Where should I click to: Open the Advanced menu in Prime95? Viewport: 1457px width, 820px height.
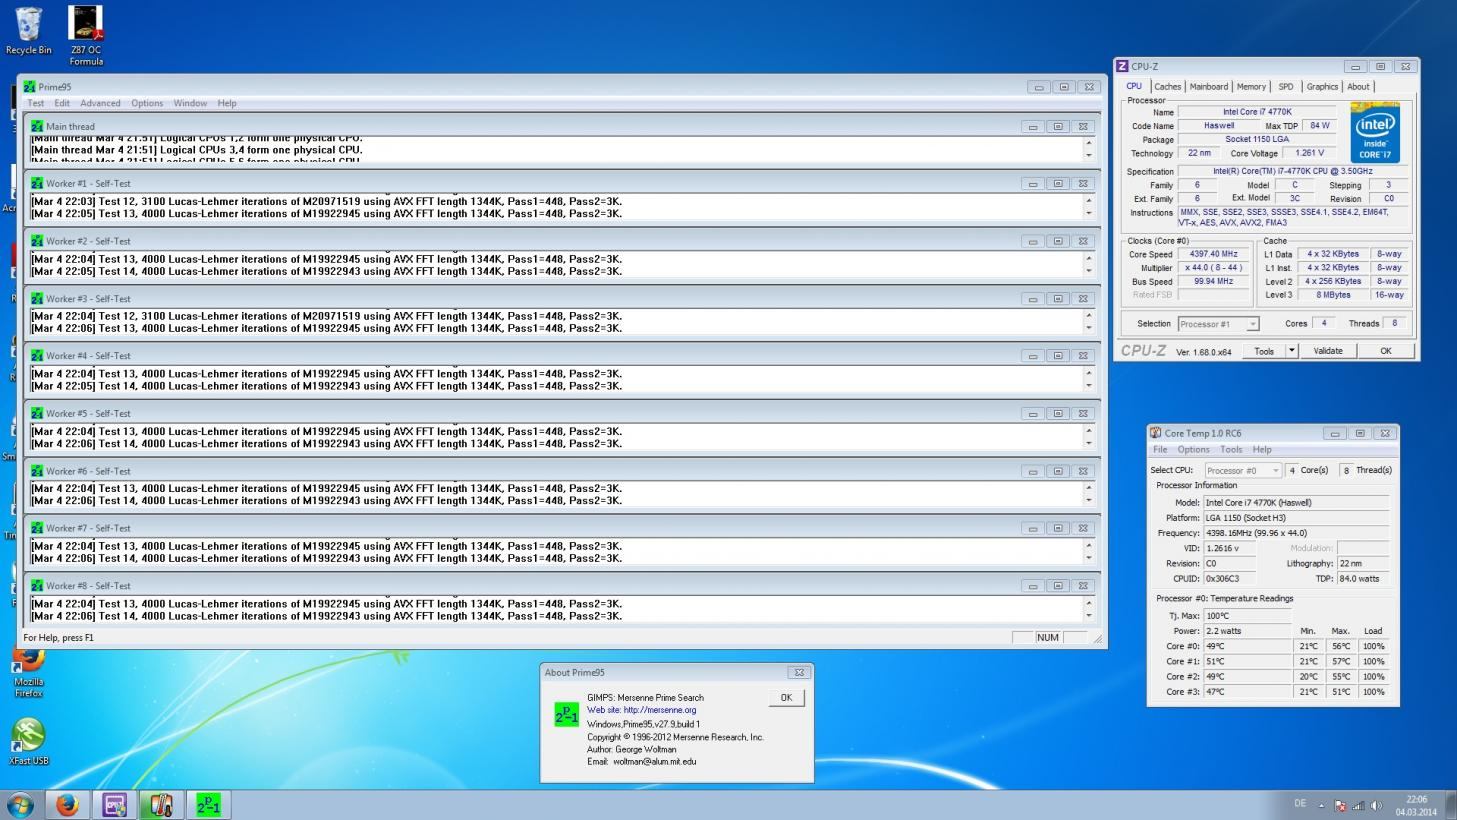pos(100,103)
